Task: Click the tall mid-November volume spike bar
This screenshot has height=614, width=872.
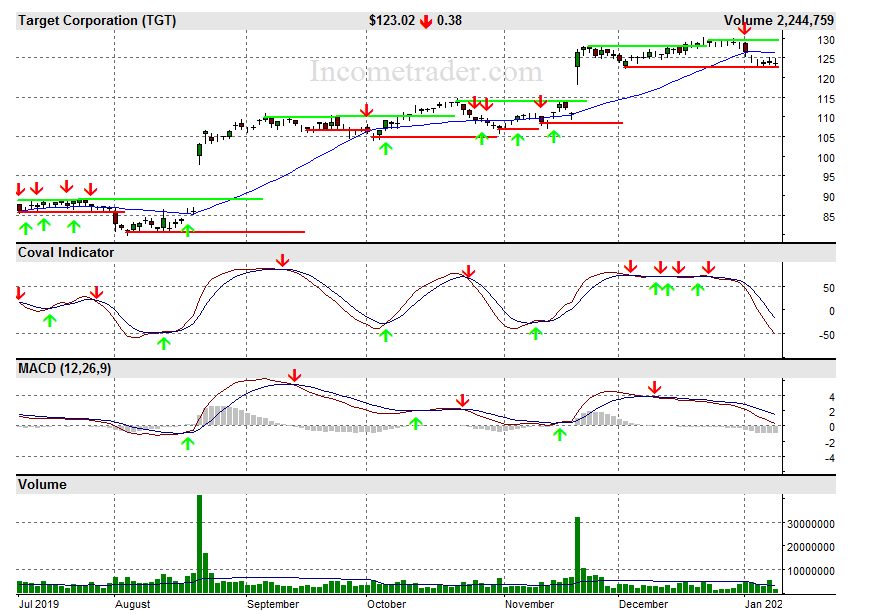Action: 577,556
